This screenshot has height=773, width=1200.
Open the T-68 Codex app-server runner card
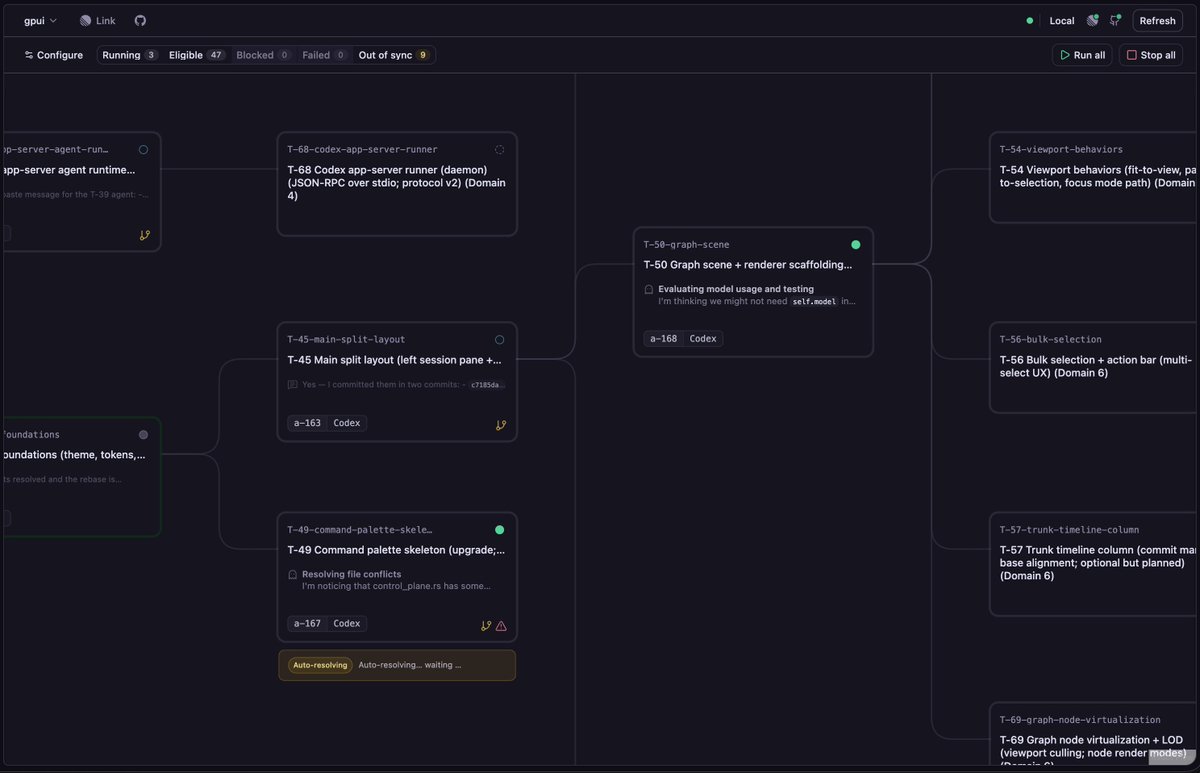(x=397, y=184)
